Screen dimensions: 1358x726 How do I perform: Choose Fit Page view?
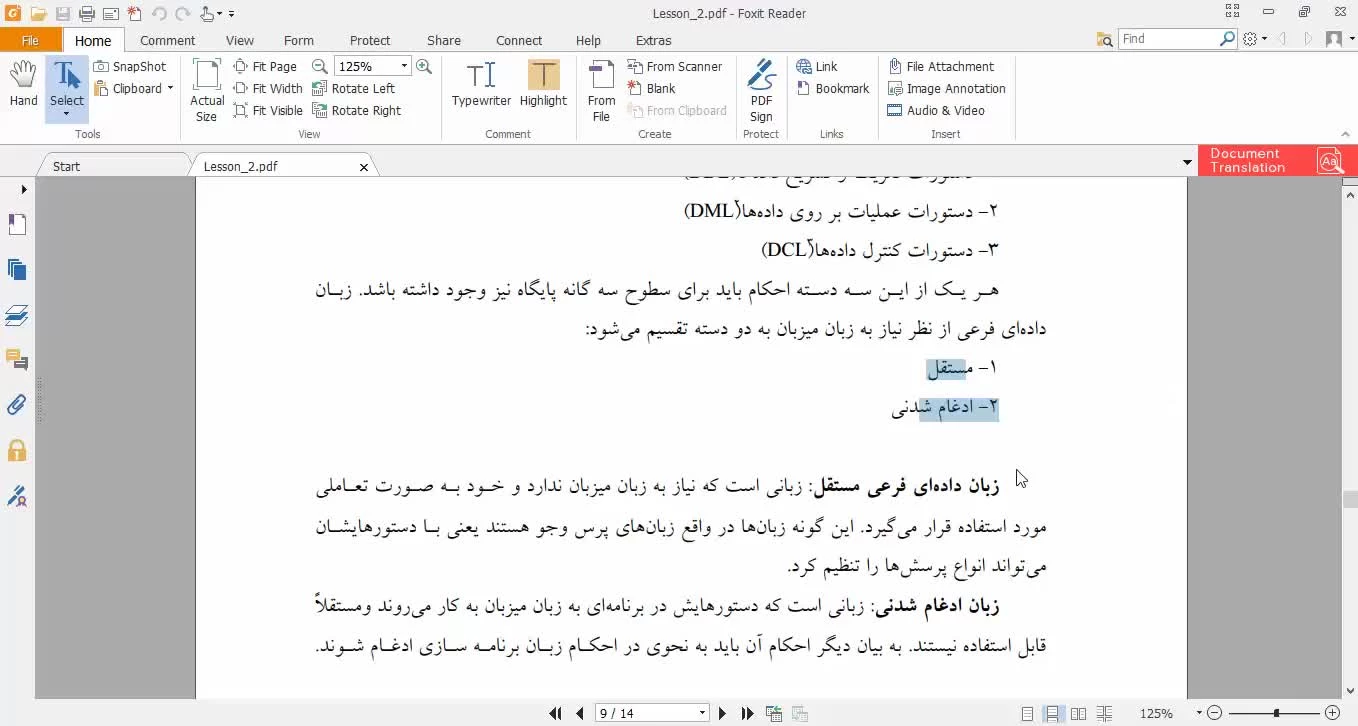(265, 66)
